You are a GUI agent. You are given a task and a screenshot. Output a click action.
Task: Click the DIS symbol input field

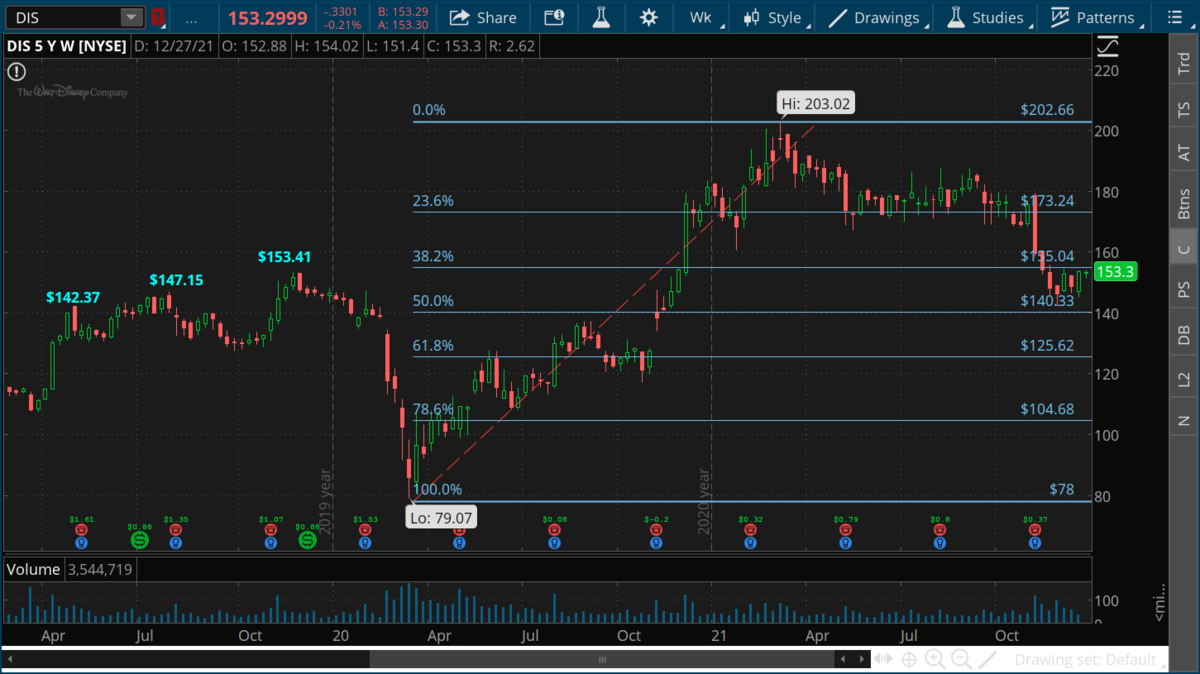point(66,18)
